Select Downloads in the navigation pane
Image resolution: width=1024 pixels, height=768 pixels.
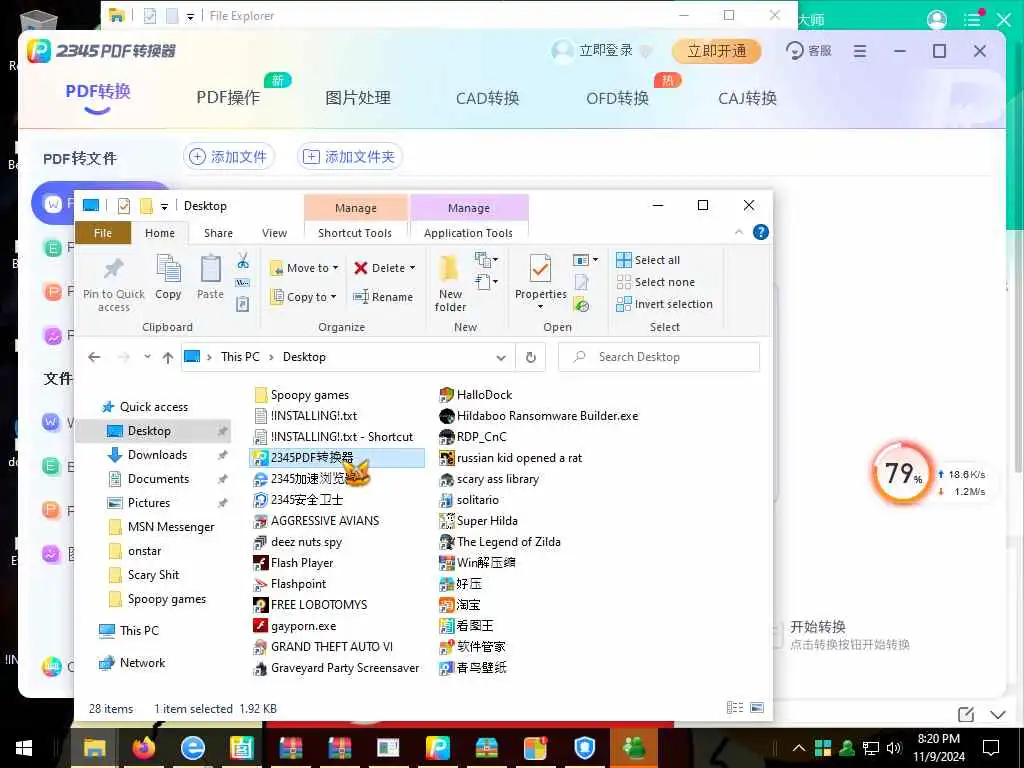coord(157,455)
